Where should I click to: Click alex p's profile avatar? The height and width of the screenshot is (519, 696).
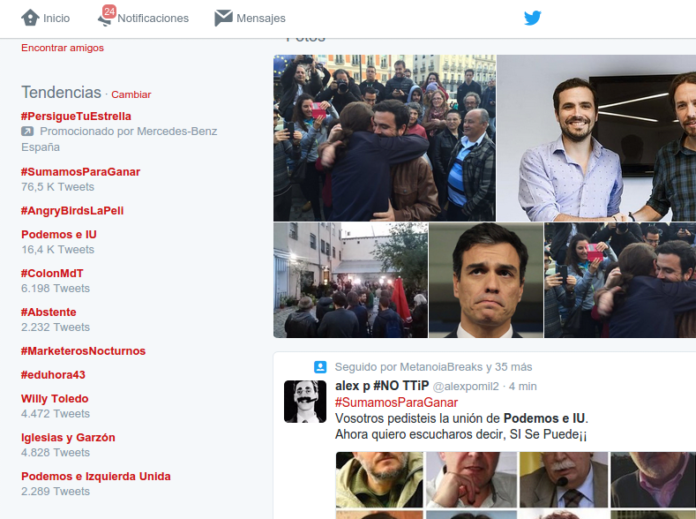click(x=304, y=401)
